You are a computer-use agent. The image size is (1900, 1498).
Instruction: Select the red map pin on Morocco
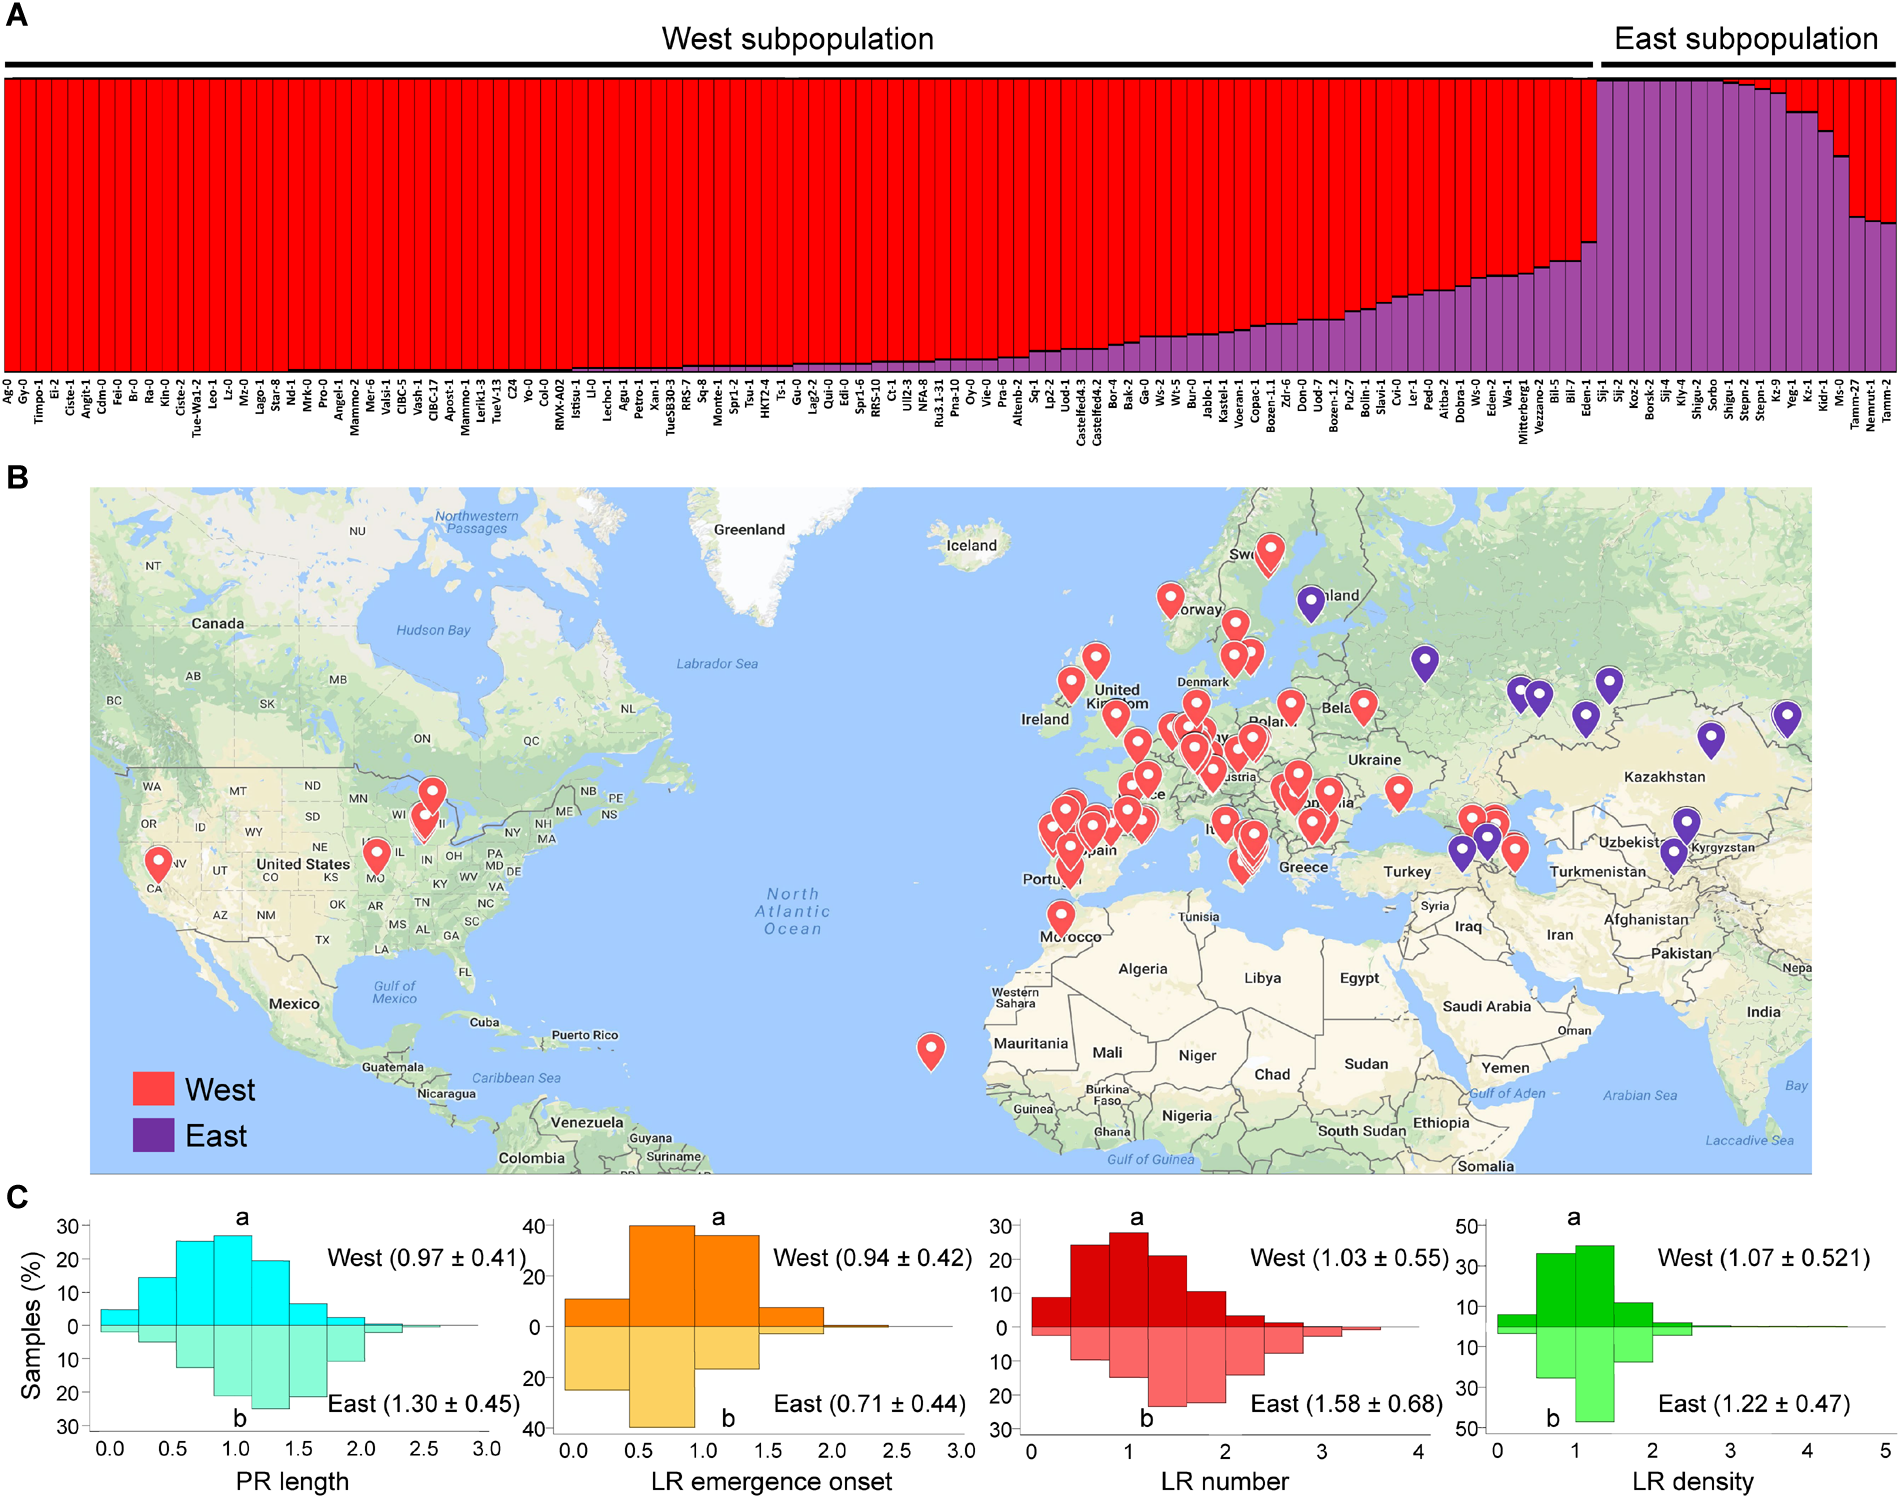click(x=1060, y=916)
